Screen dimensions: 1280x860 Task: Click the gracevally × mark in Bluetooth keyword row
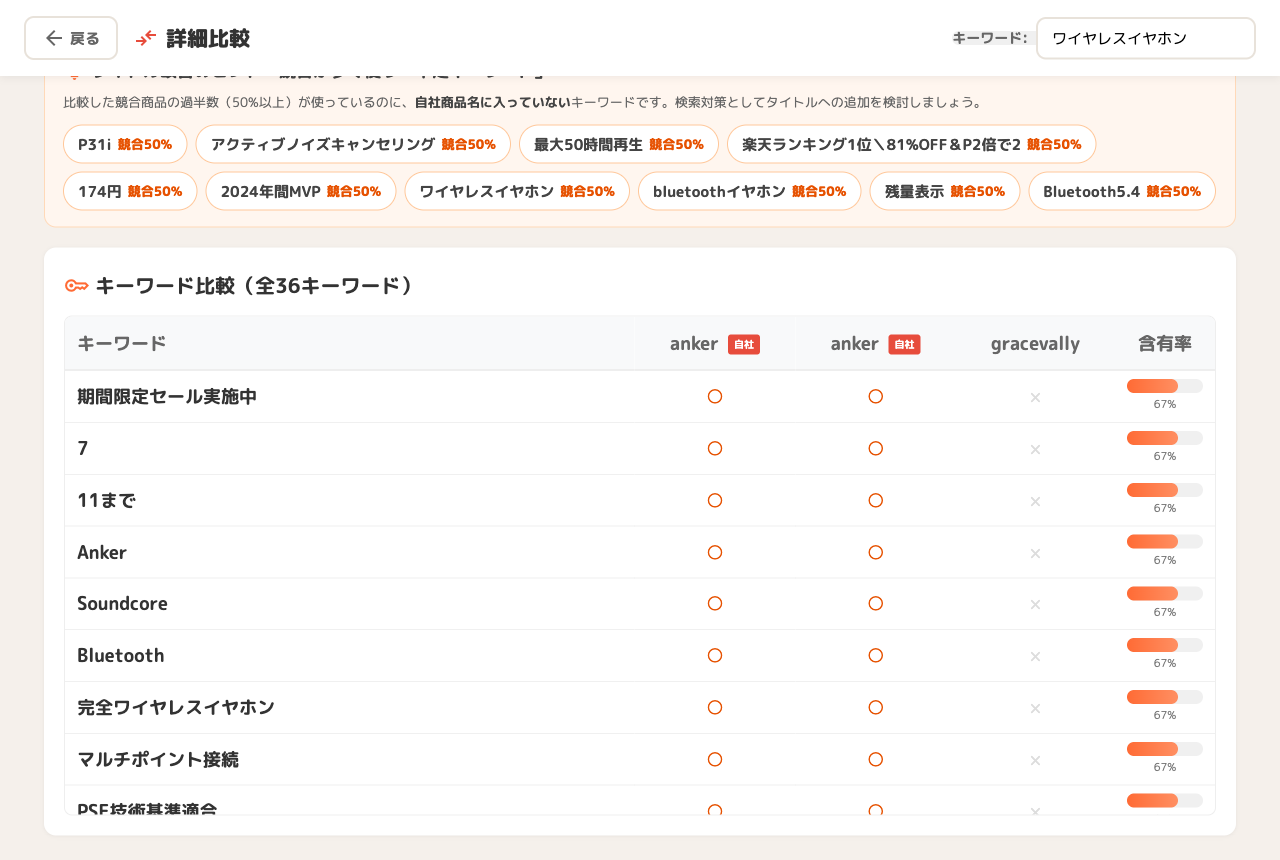coord(1035,657)
